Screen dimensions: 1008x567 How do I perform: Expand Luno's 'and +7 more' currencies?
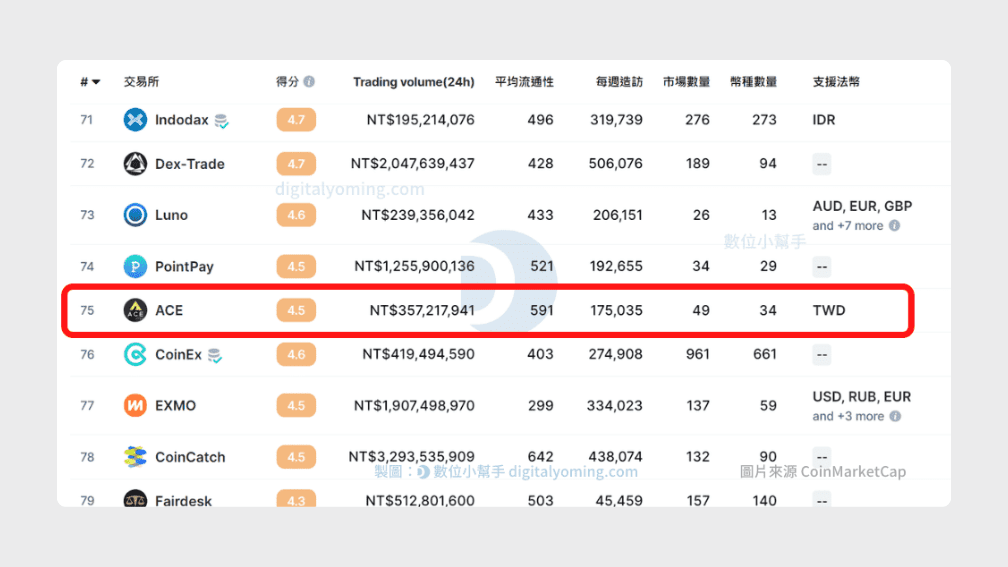pos(847,226)
